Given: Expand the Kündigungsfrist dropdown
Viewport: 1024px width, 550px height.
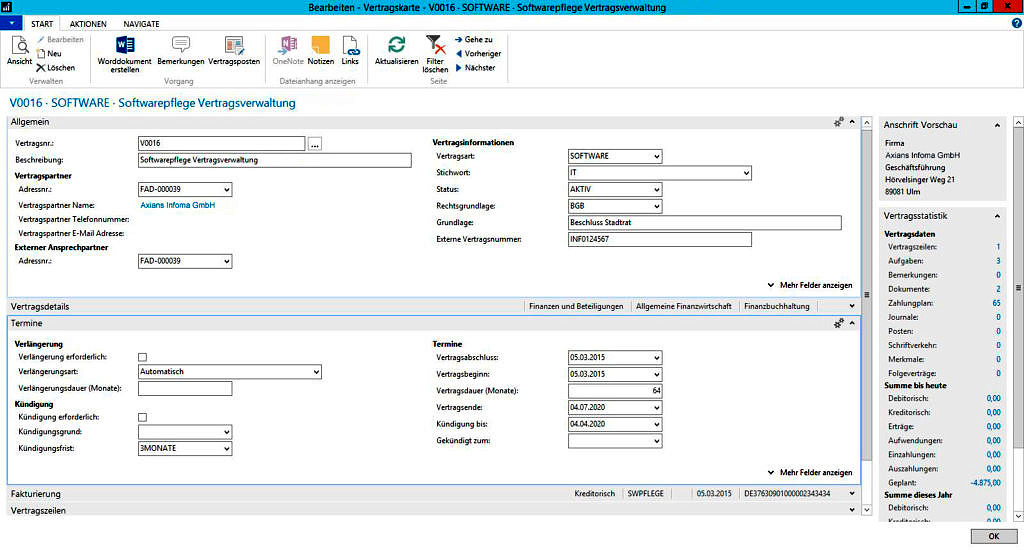Looking at the screenshot, I should (x=227, y=449).
